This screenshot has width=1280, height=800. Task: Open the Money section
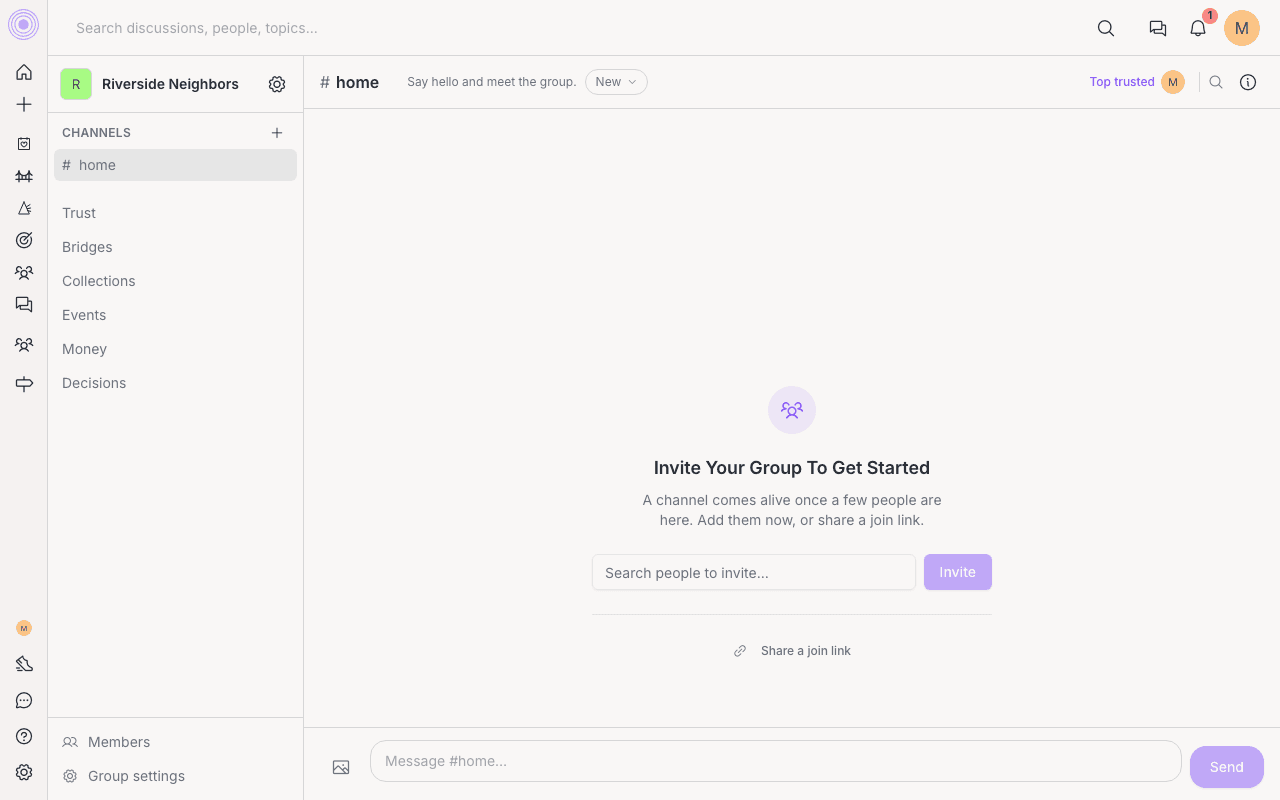pyautogui.click(x=84, y=349)
